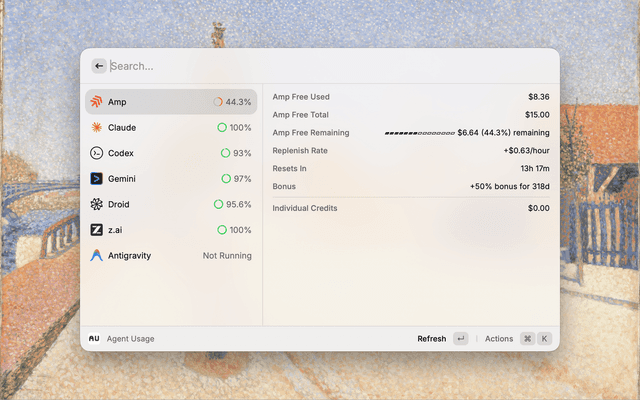This screenshot has height=400, width=640.
Task: Click the Individual Credits row
Action: click(x=410, y=208)
